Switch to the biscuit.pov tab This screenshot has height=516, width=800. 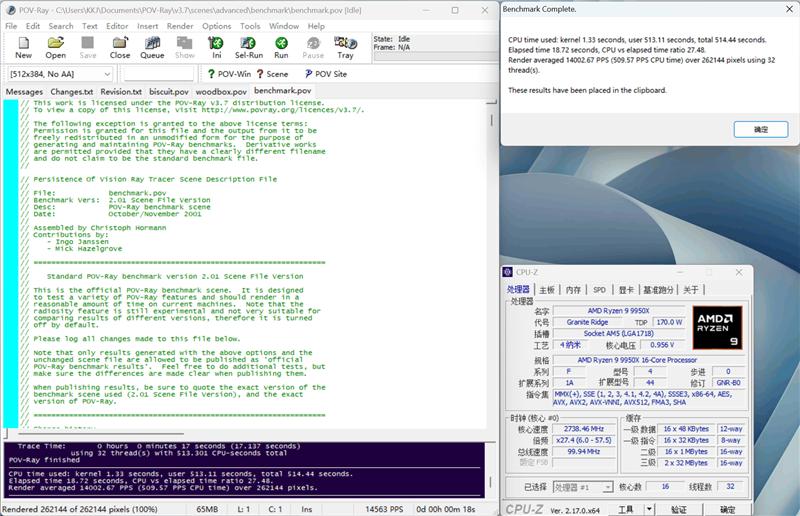(169, 92)
